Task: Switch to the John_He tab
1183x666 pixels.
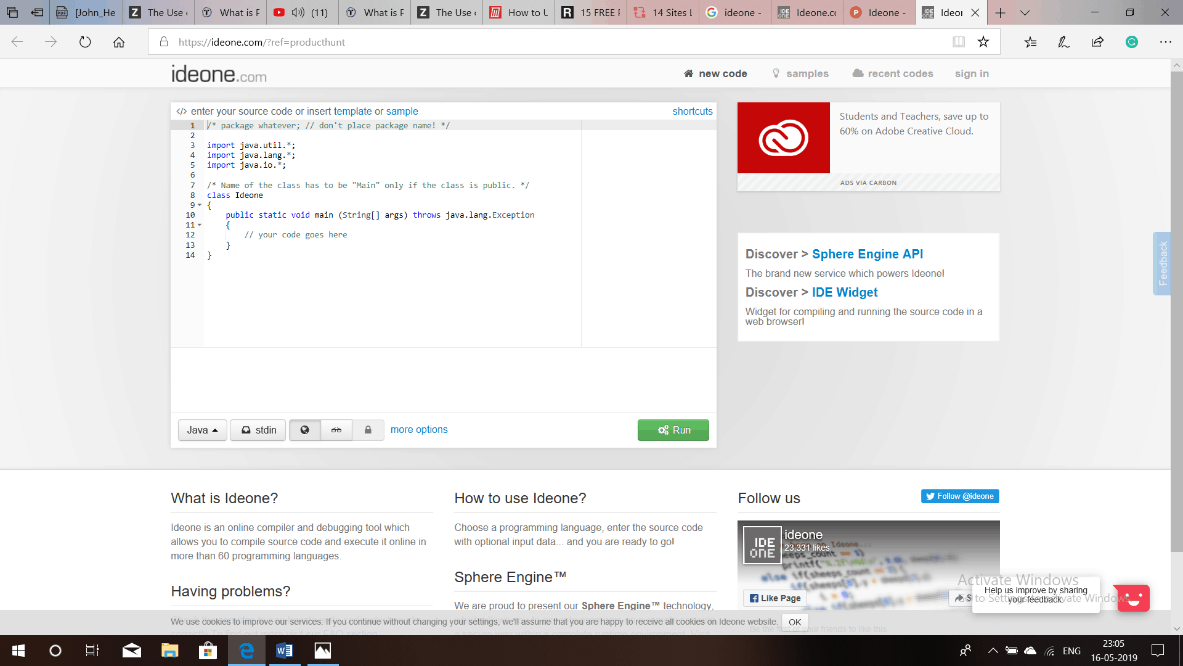Action: click(85, 13)
